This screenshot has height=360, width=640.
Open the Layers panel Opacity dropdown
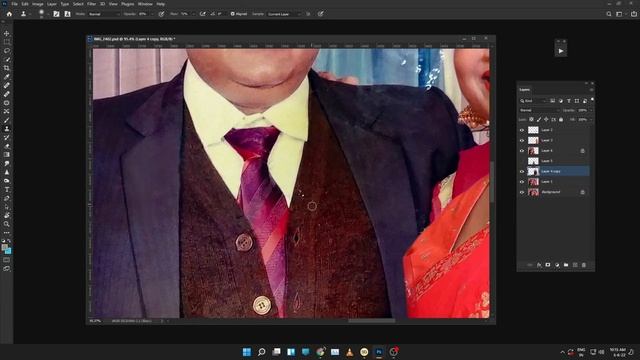pyautogui.click(x=591, y=110)
